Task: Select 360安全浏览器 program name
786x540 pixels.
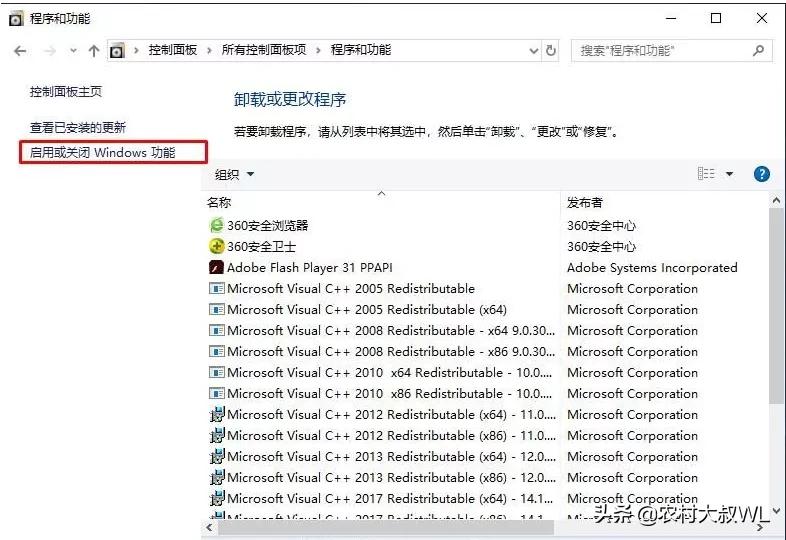Action: [x=268, y=226]
